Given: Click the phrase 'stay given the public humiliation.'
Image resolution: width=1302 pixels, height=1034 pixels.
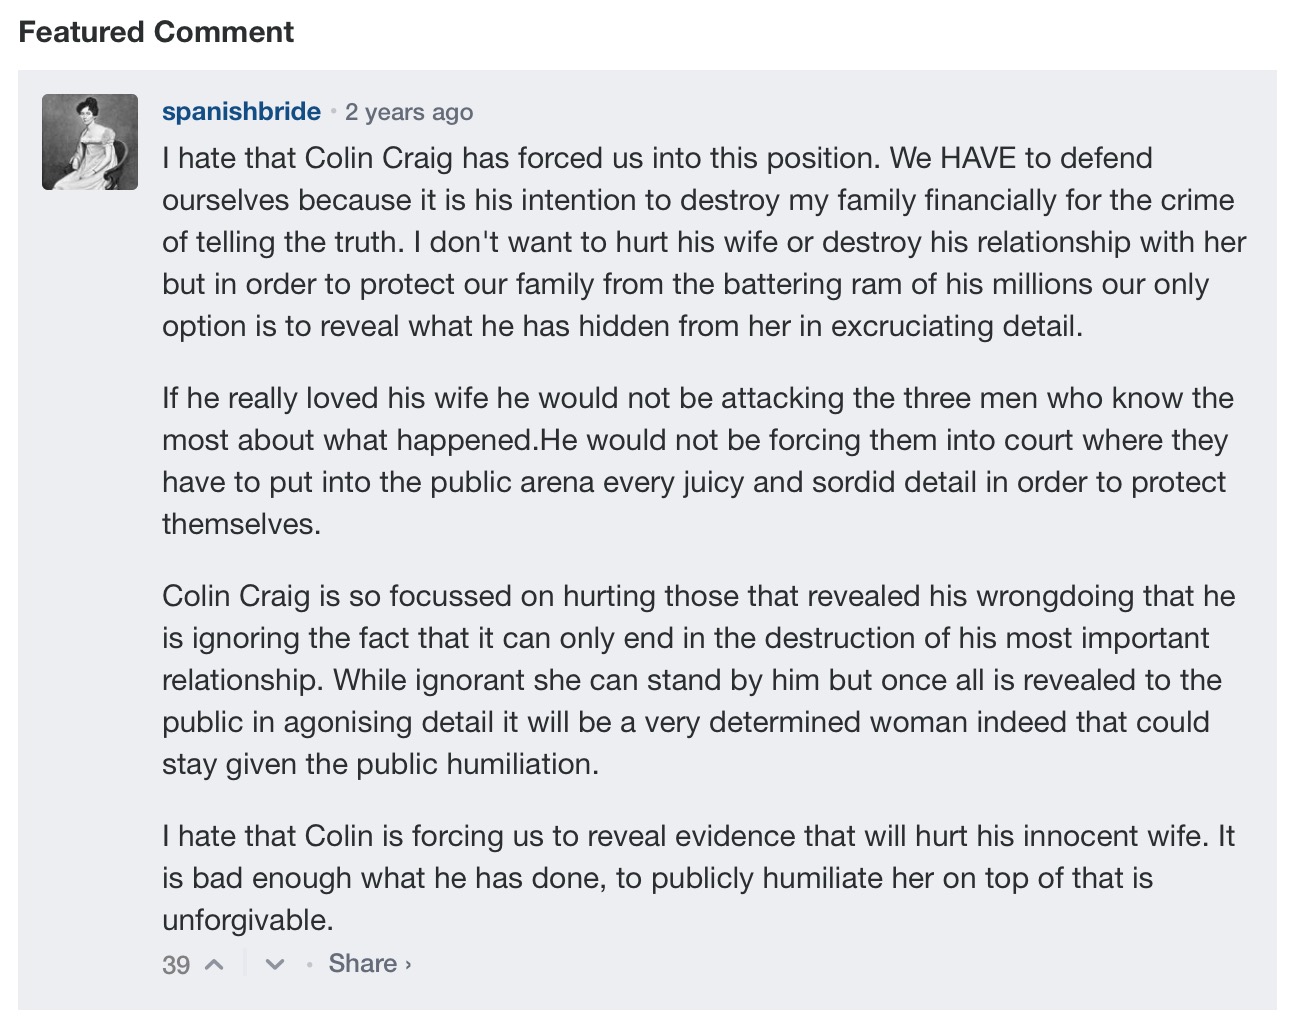Looking at the screenshot, I should [380, 764].
